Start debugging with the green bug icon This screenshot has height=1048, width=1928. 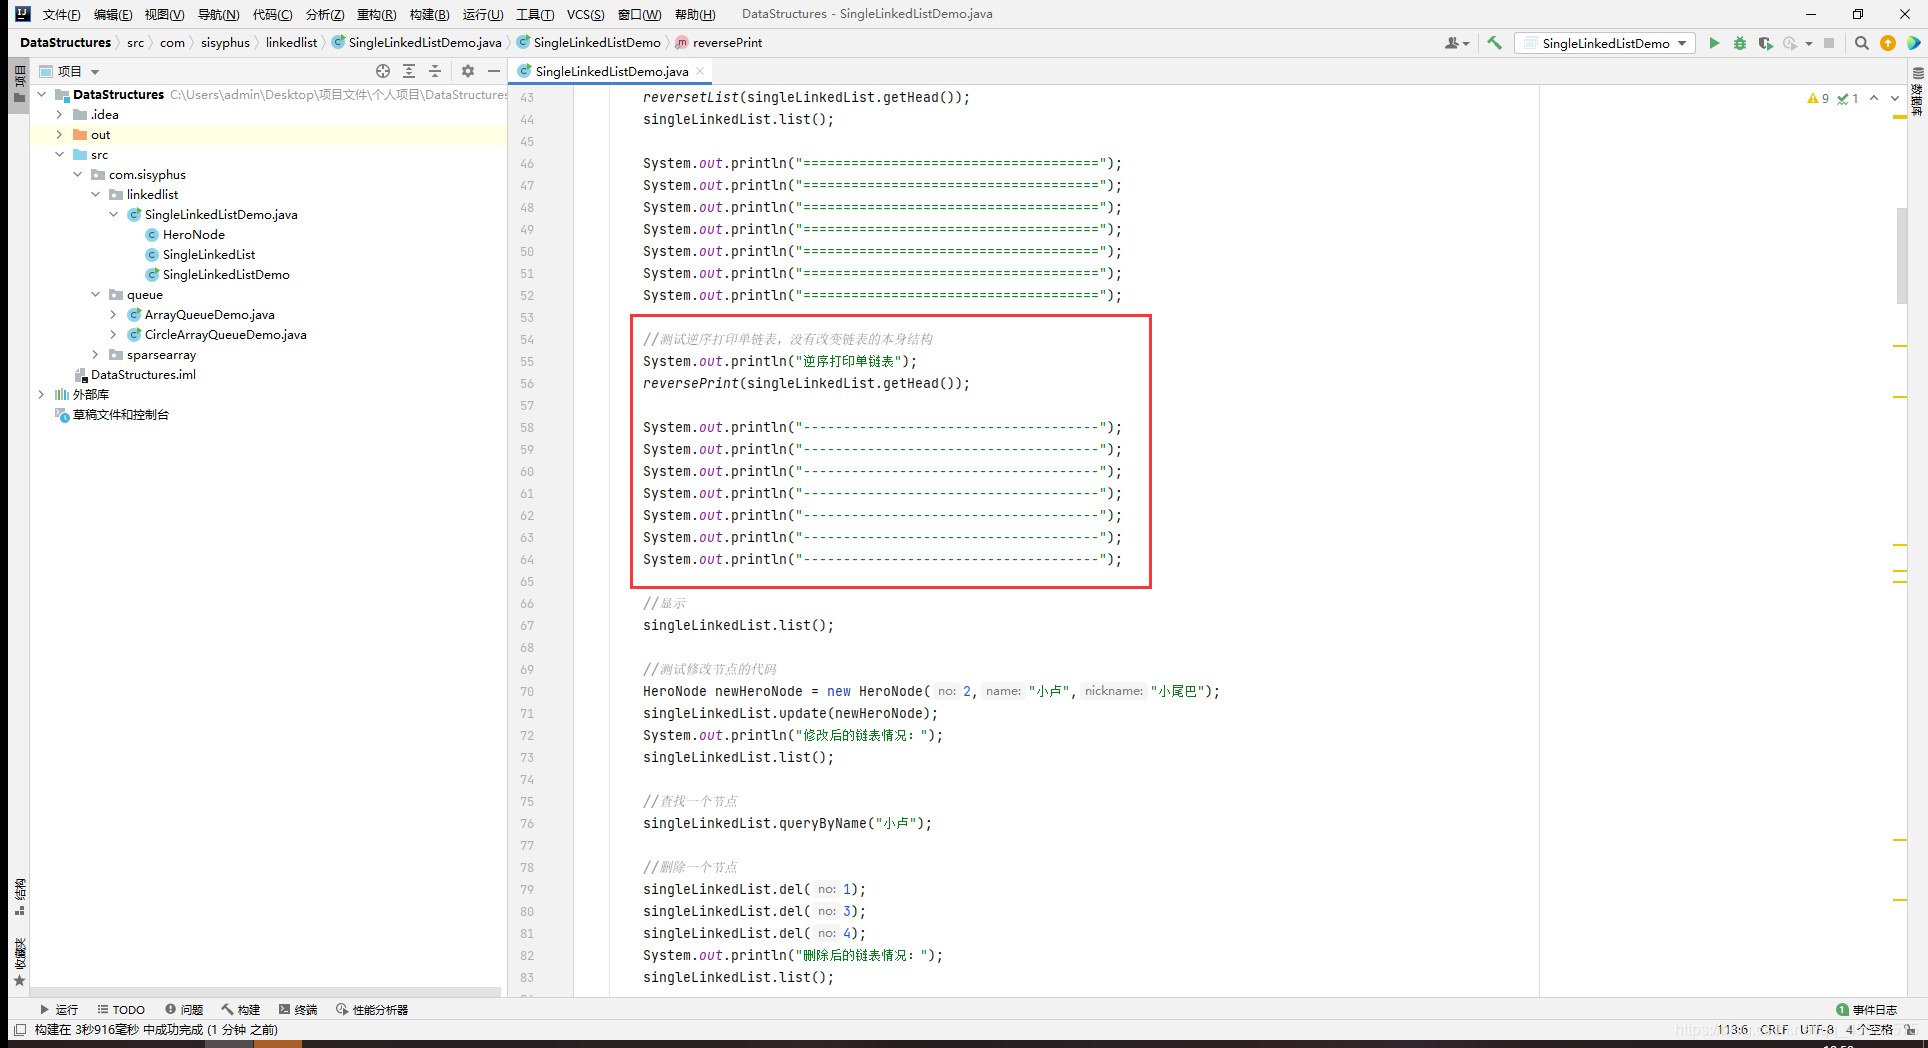(x=1740, y=43)
